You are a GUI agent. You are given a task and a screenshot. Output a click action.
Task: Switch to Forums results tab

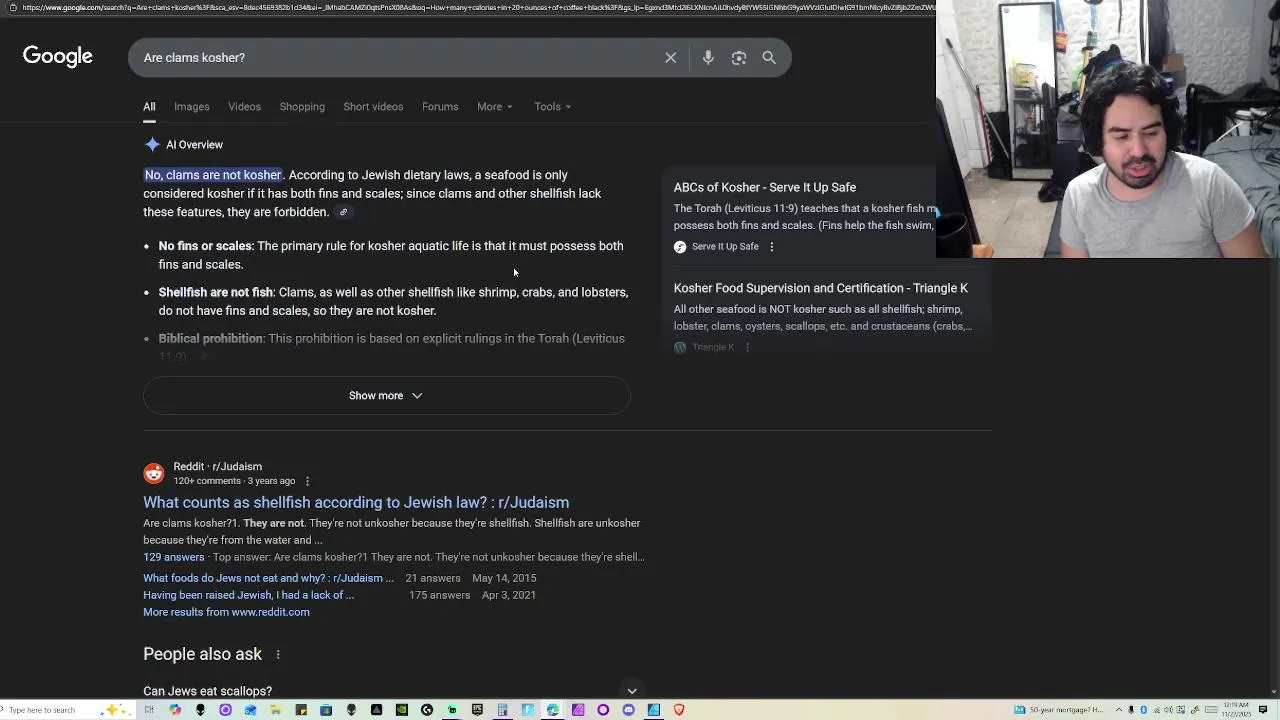440,107
